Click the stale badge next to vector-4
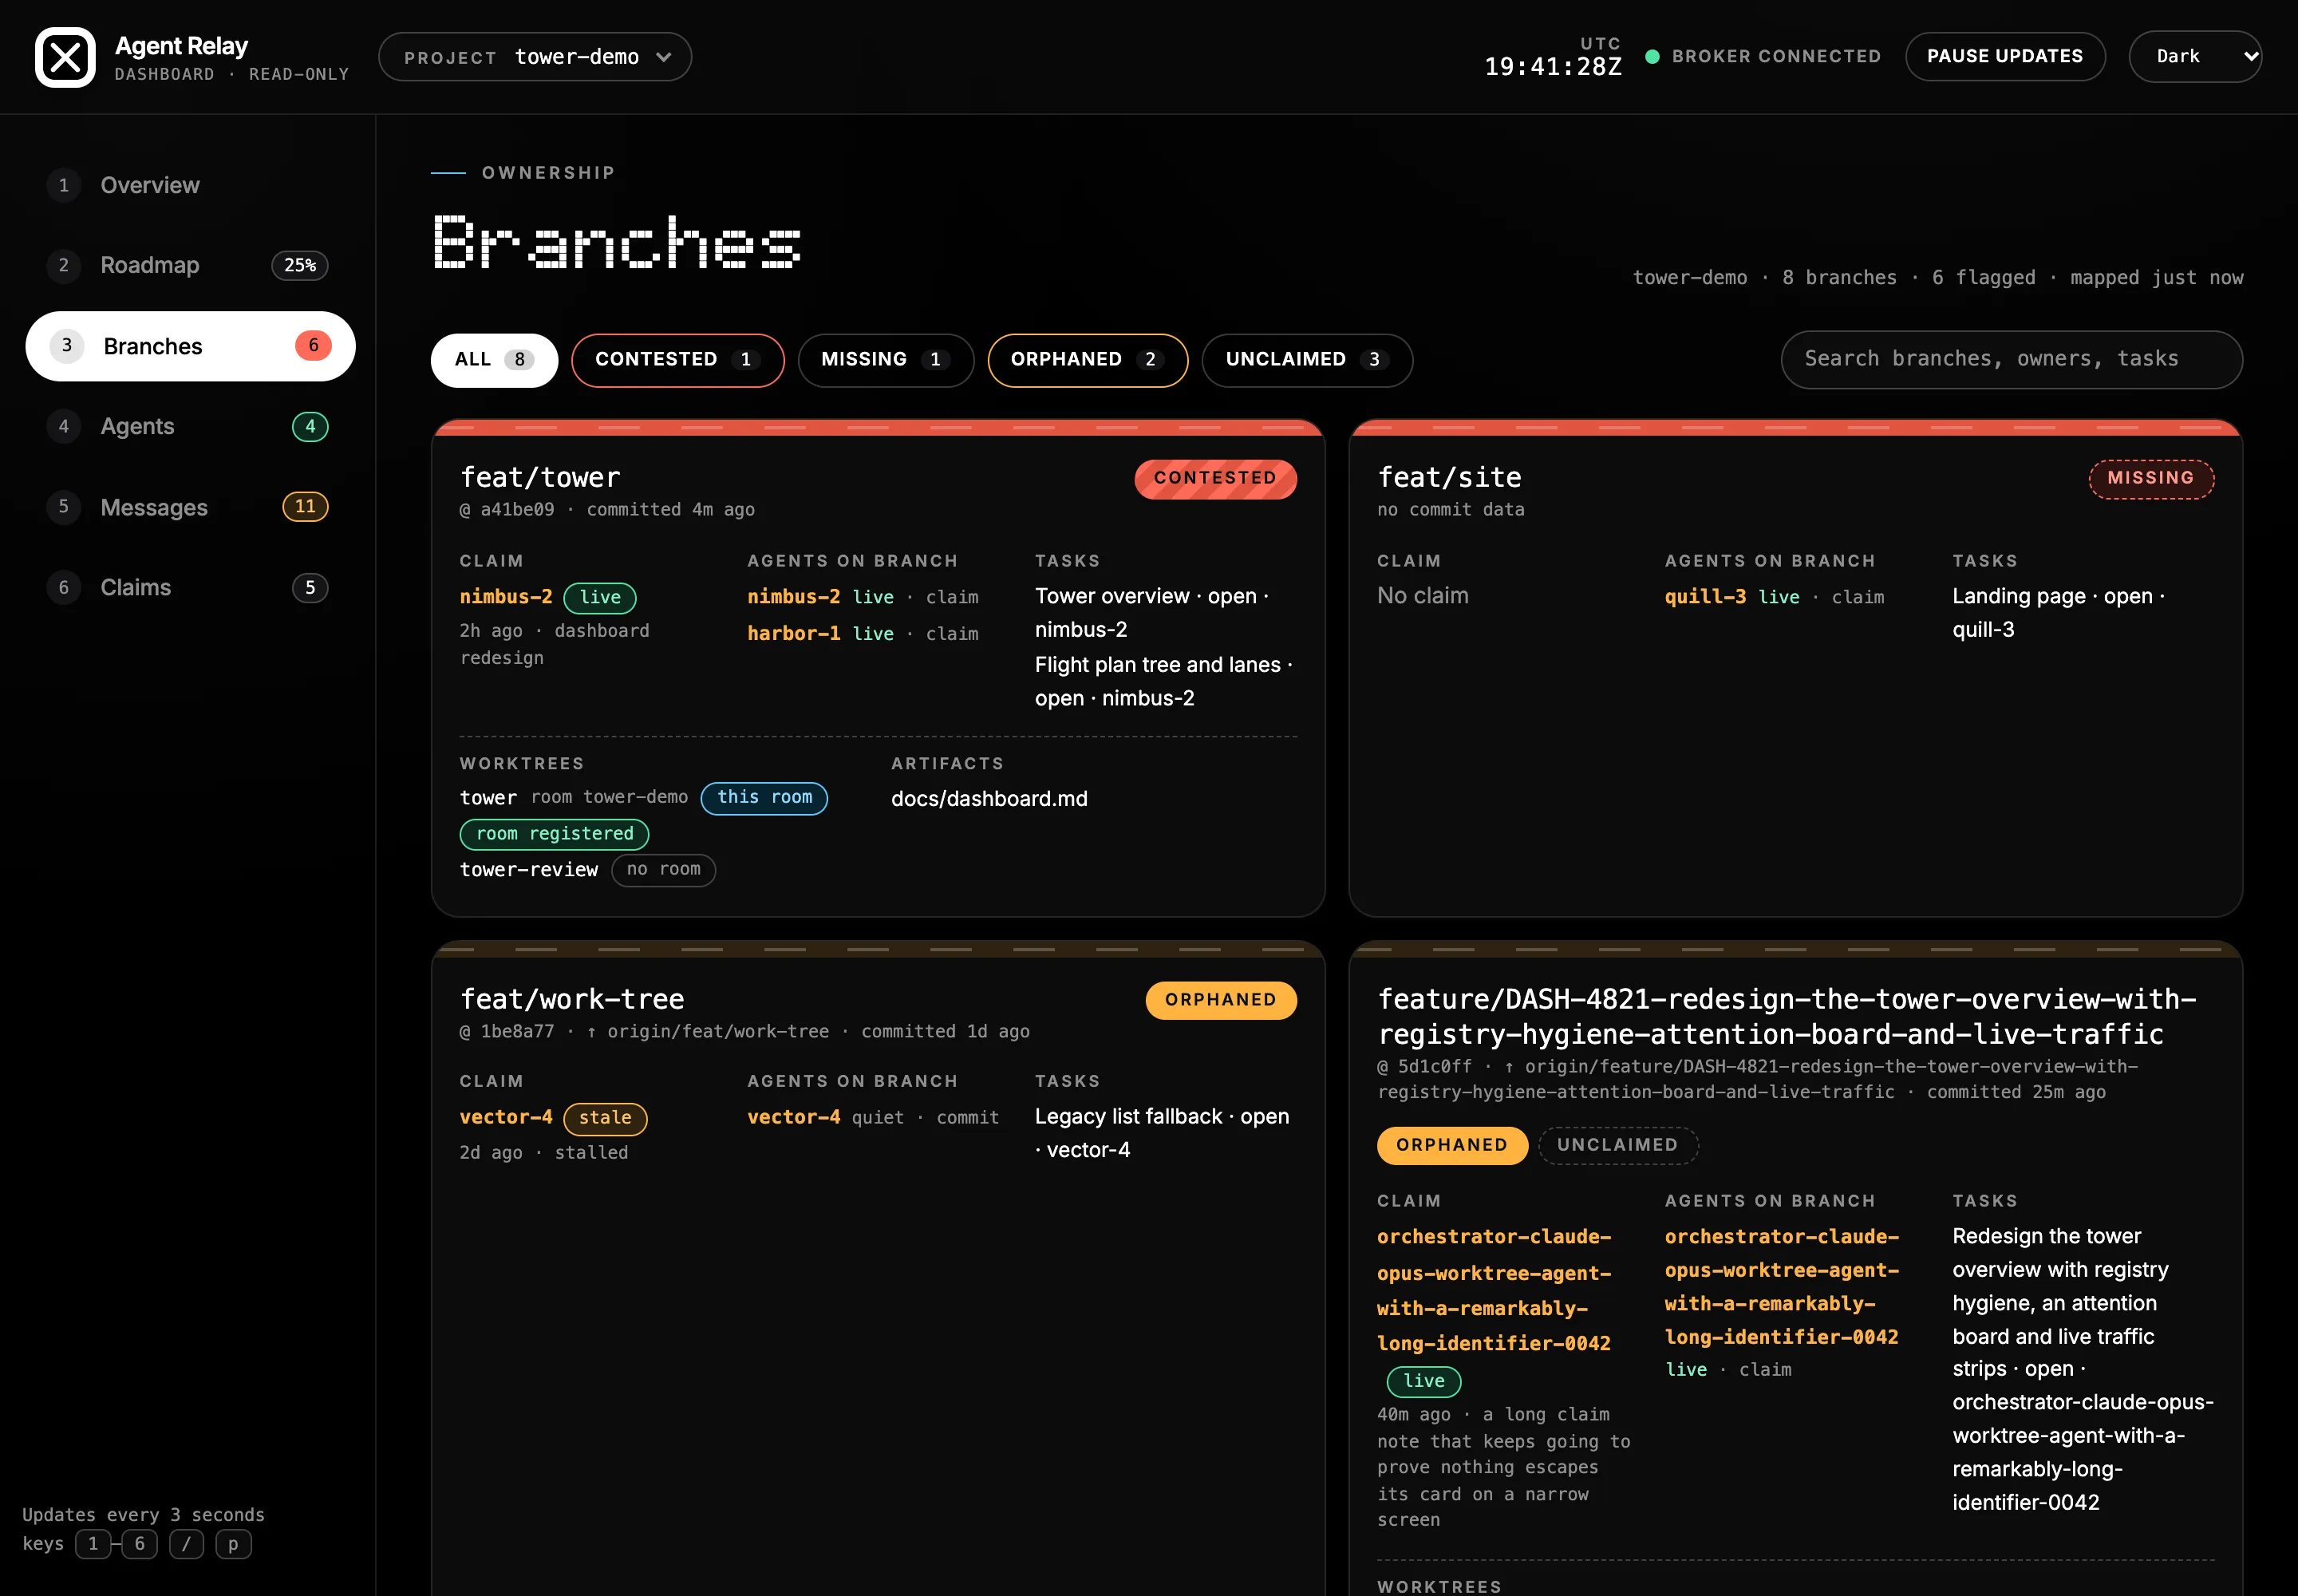 point(605,1118)
